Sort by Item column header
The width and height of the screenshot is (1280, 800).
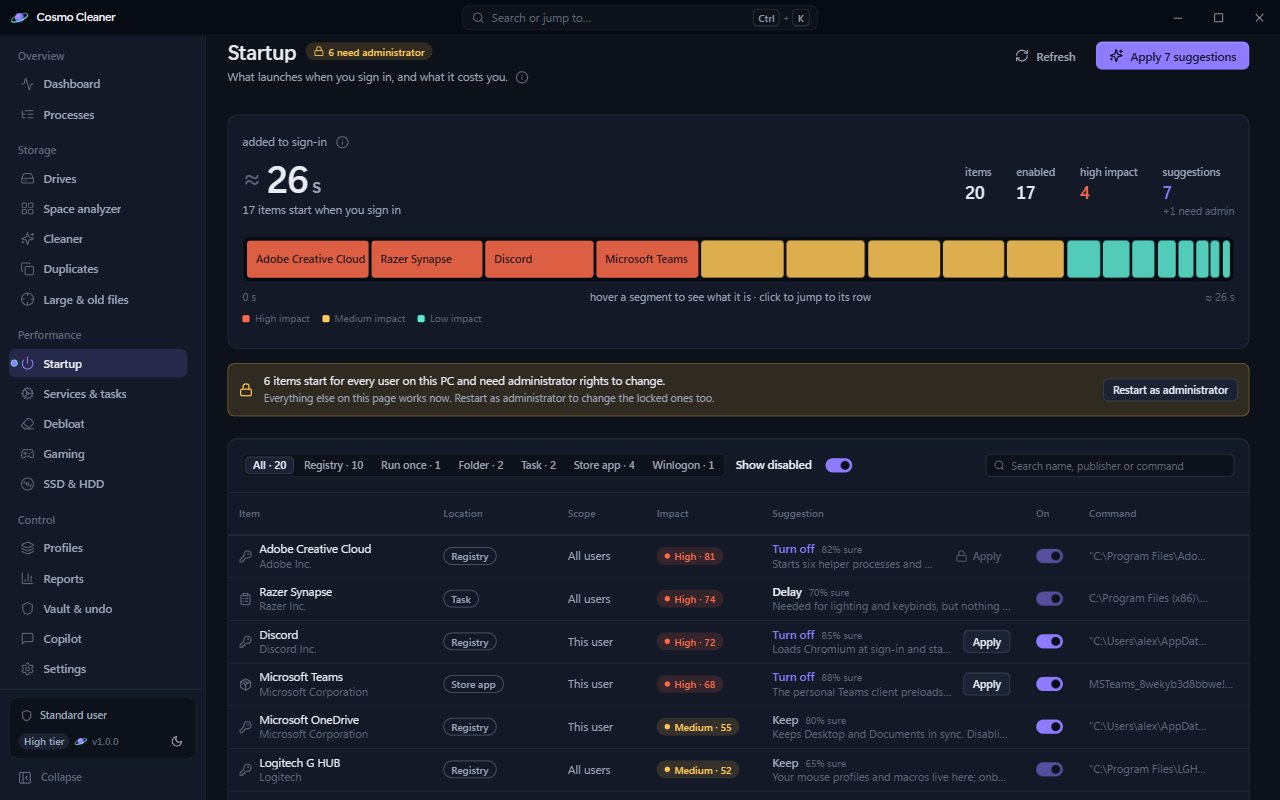[x=249, y=514]
